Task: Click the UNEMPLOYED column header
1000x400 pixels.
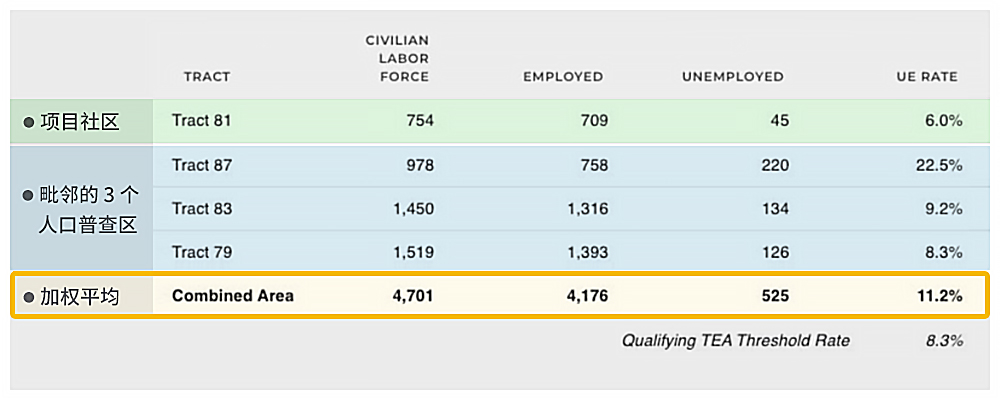Action: (732, 77)
